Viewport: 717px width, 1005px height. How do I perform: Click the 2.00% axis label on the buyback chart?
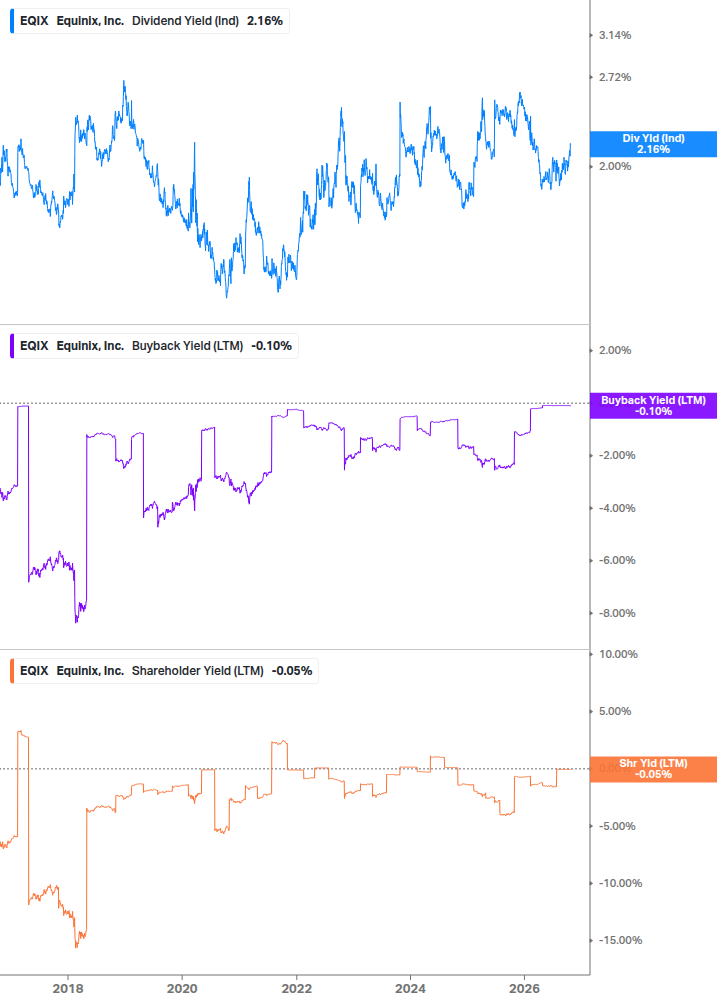point(615,350)
